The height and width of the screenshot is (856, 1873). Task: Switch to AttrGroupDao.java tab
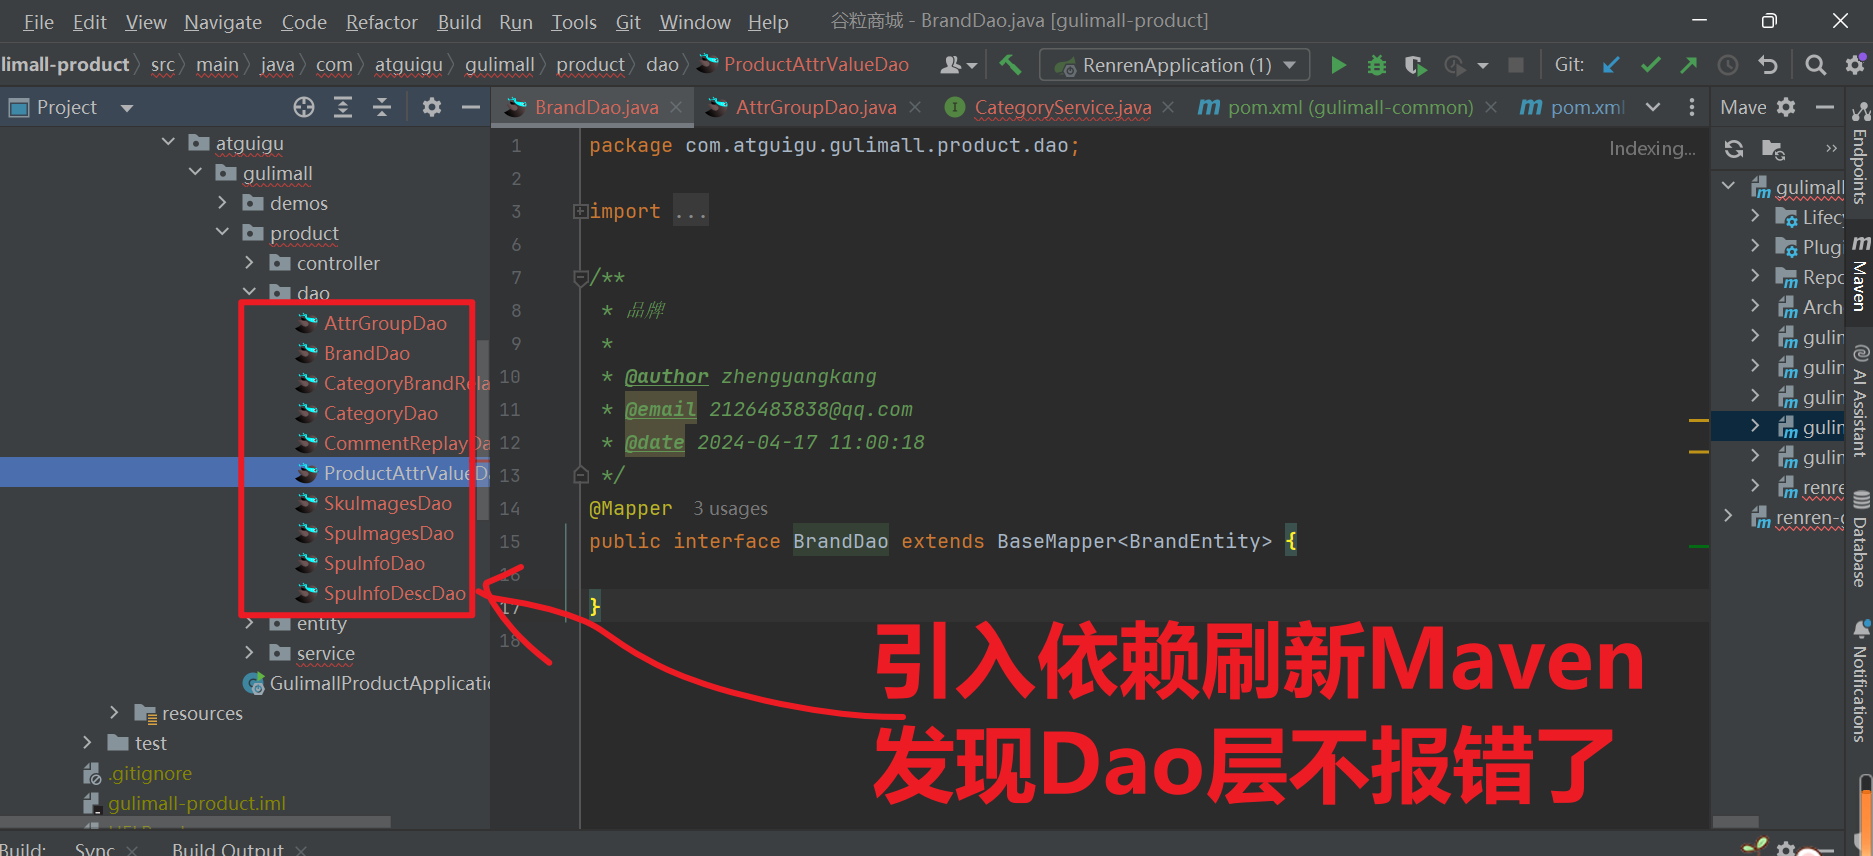click(x=816, y=107)
